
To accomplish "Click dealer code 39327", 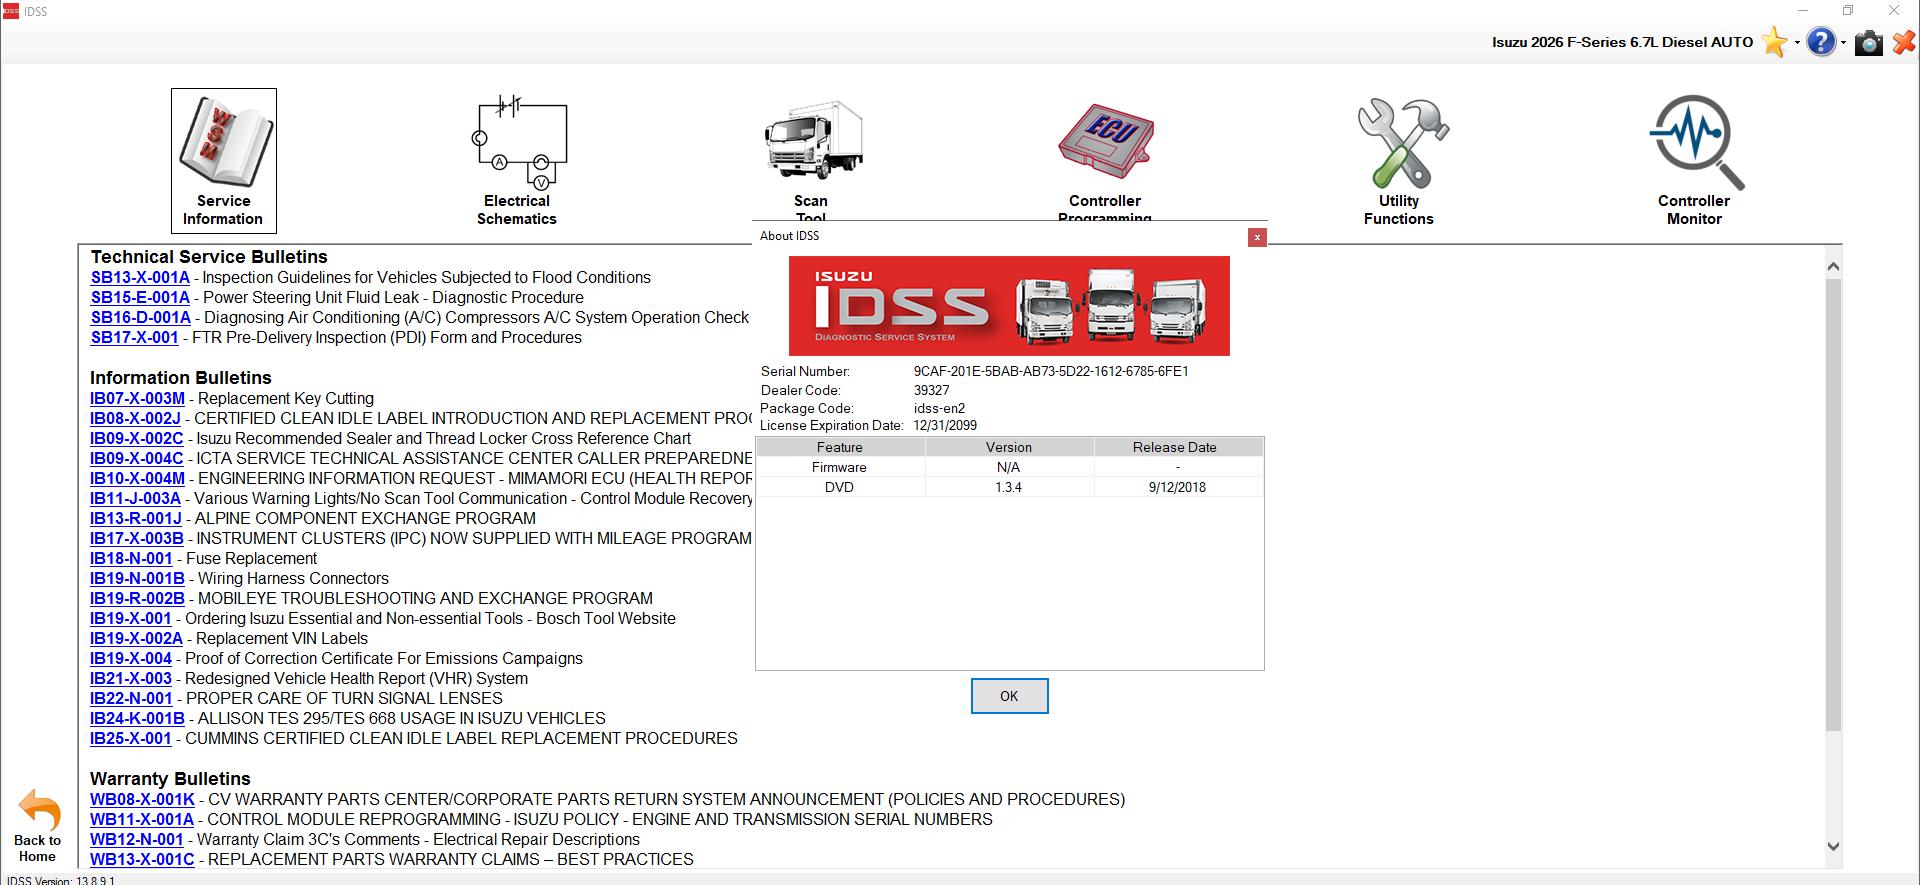I will click(931, 390).
